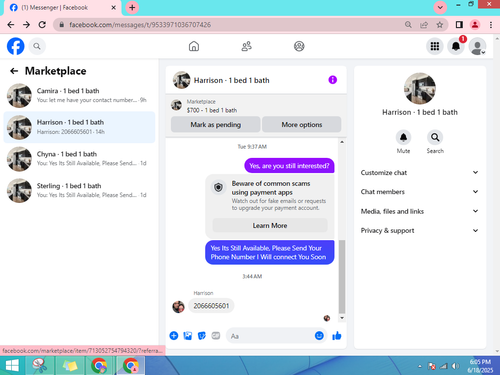
Task: Reload the page in Chrome
Action: pos(42,25)
